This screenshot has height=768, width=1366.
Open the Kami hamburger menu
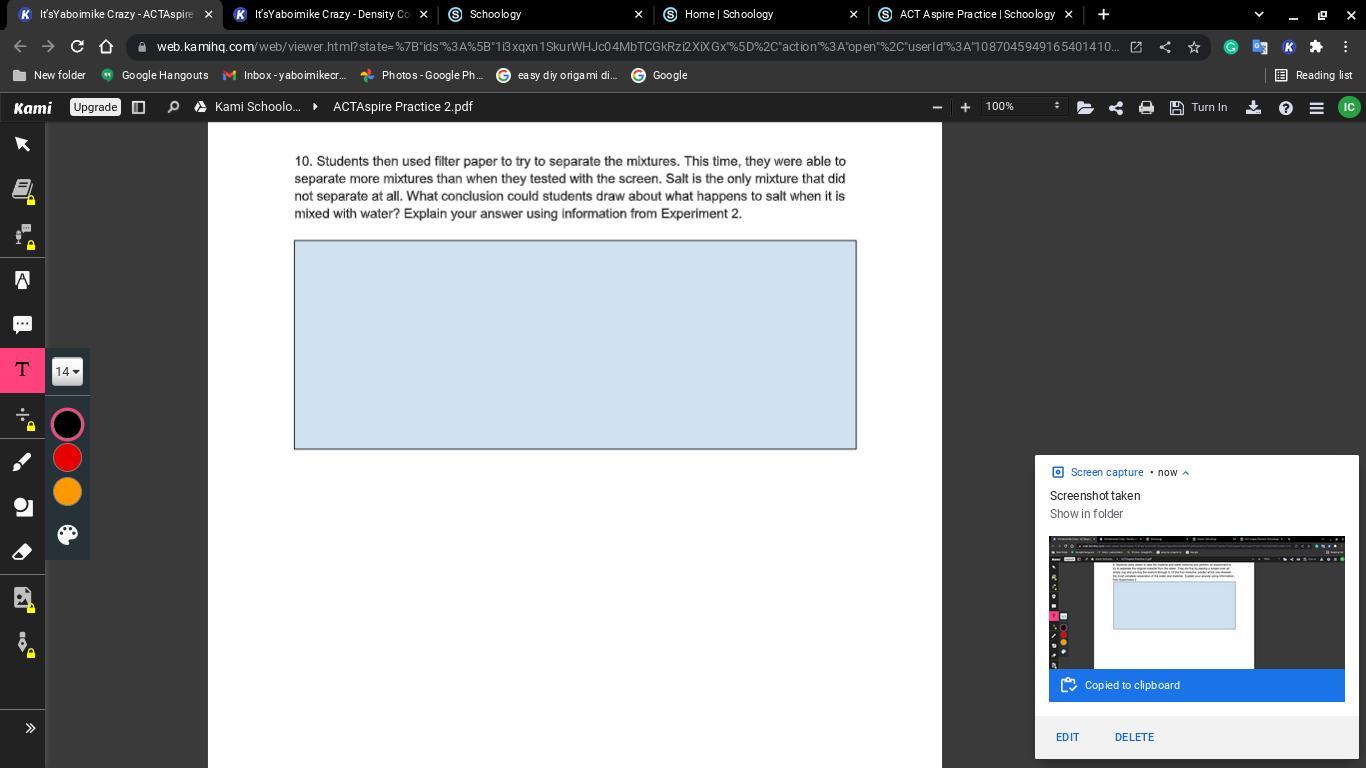coord(1317,107)
